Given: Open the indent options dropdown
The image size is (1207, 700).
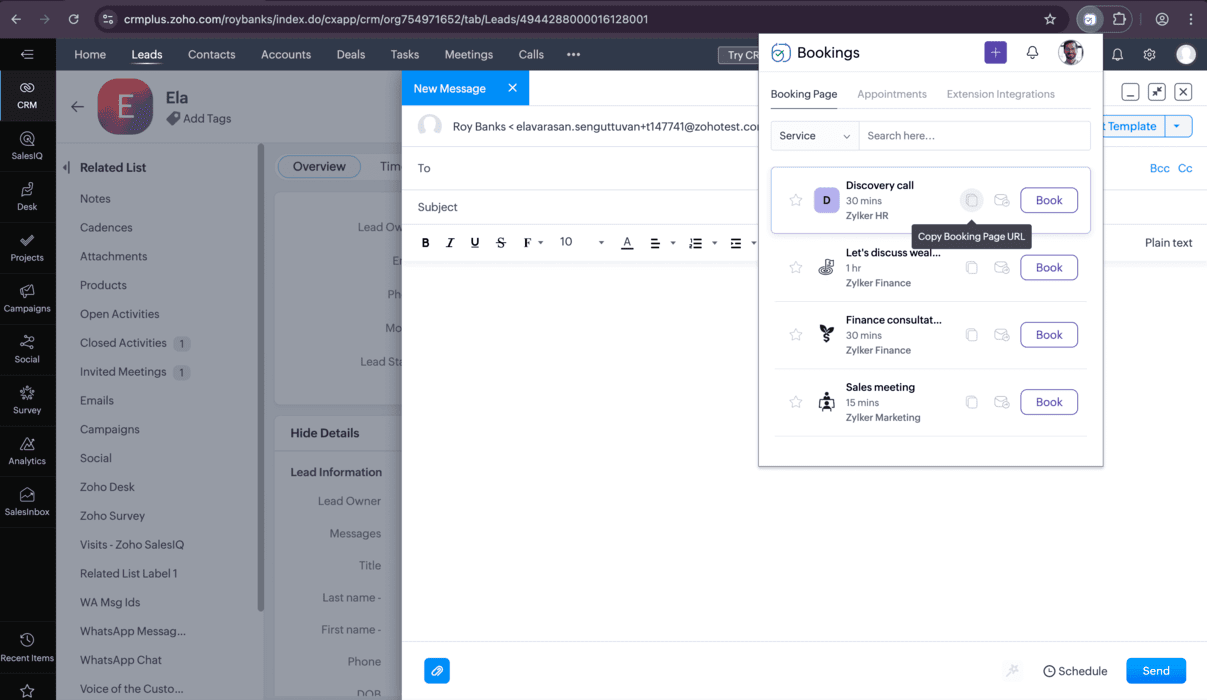Looking at the screenshot, I should point(742,243).
